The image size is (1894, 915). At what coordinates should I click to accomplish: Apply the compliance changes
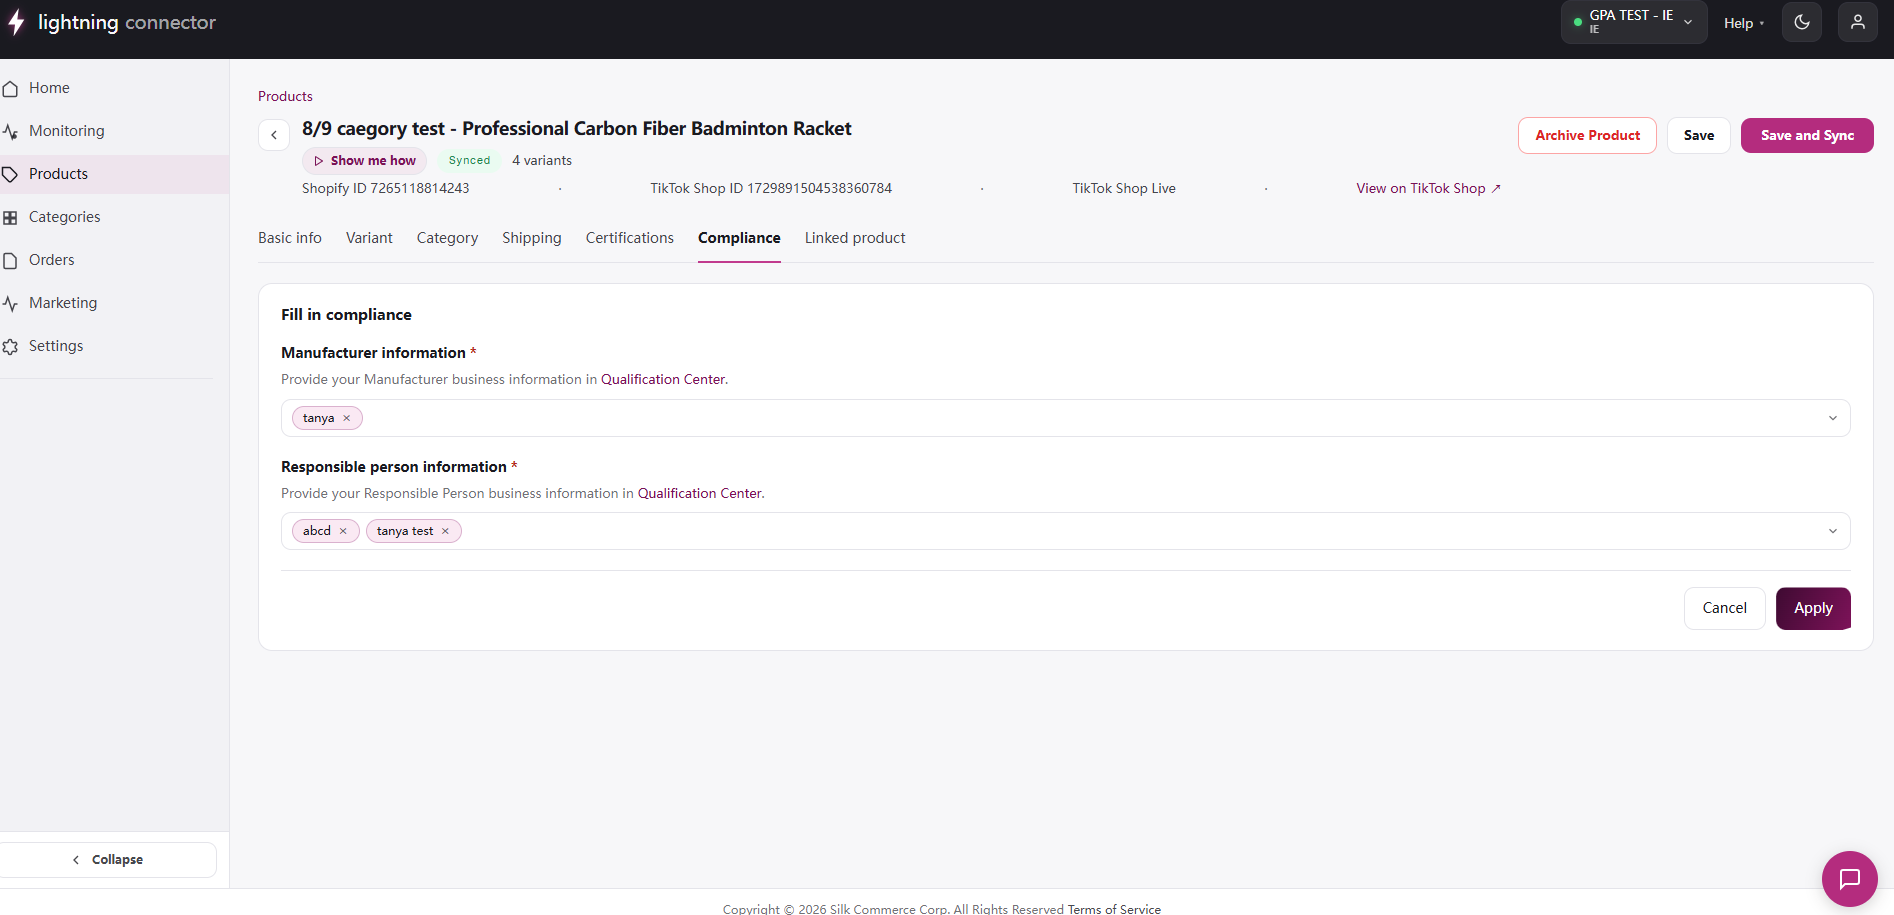click(1813, 608)
